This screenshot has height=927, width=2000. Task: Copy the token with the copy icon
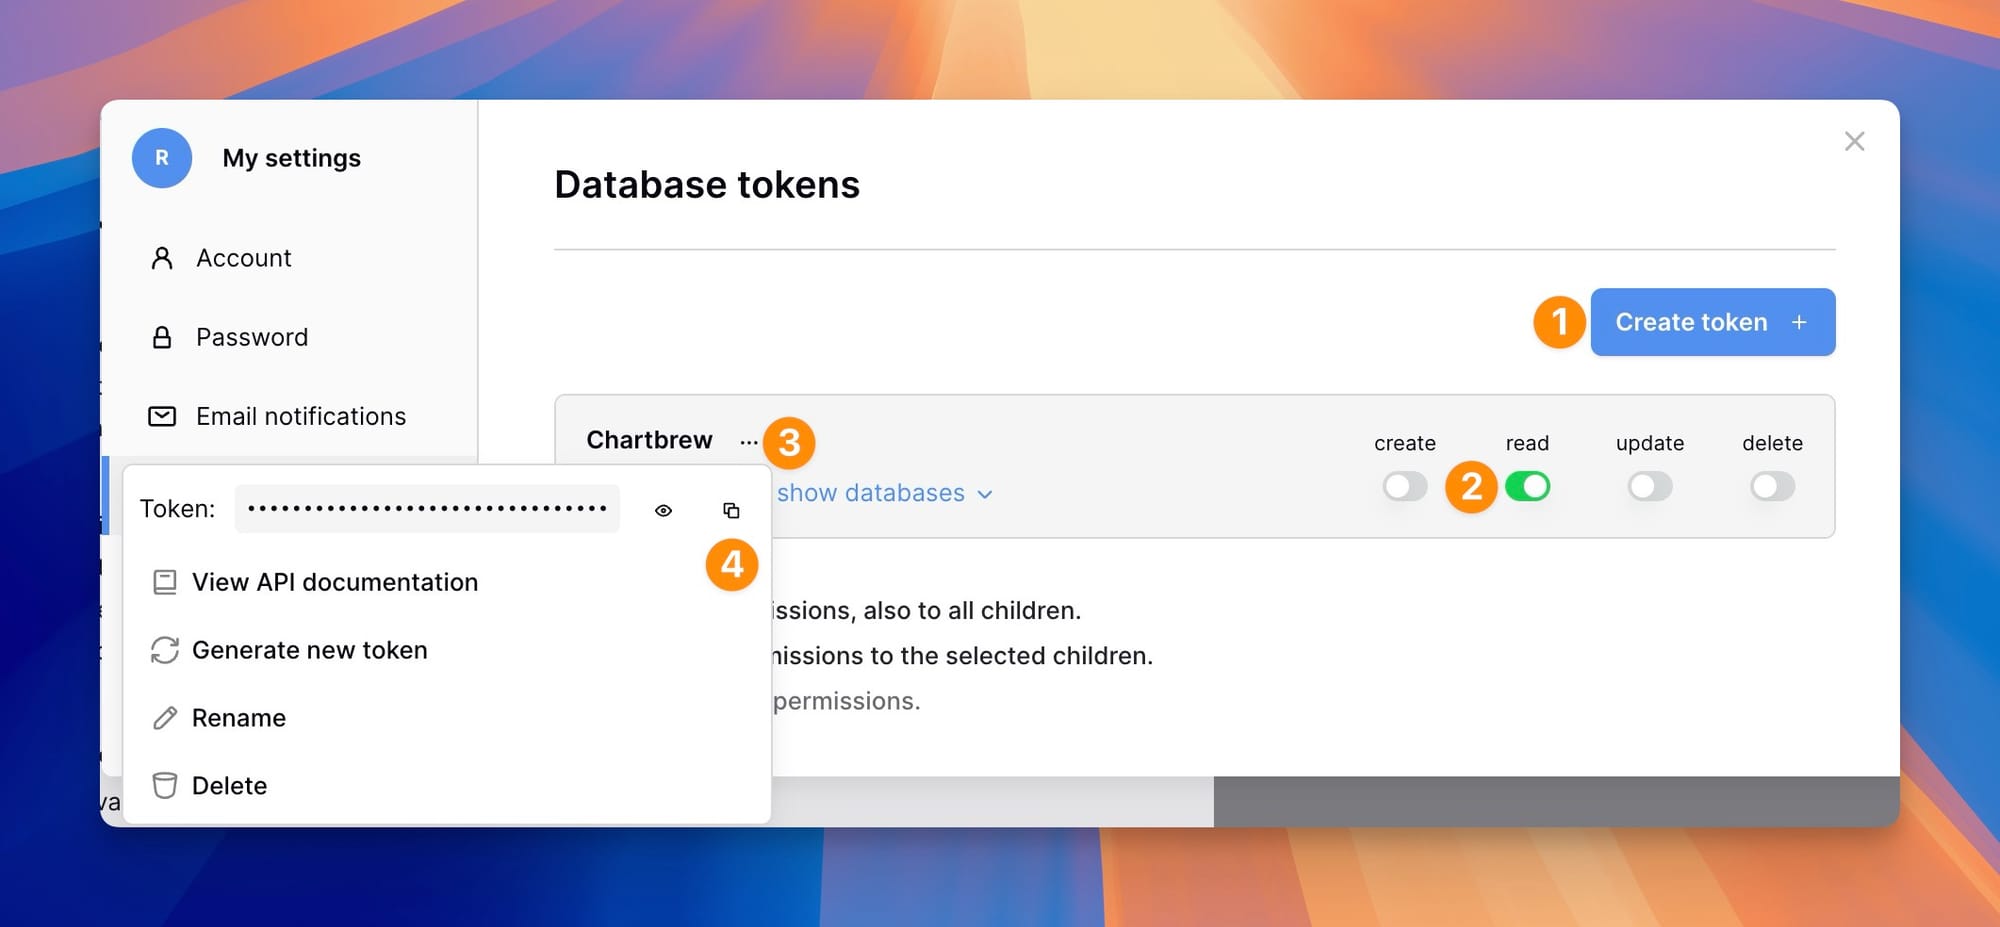click(x=731, y=509)
